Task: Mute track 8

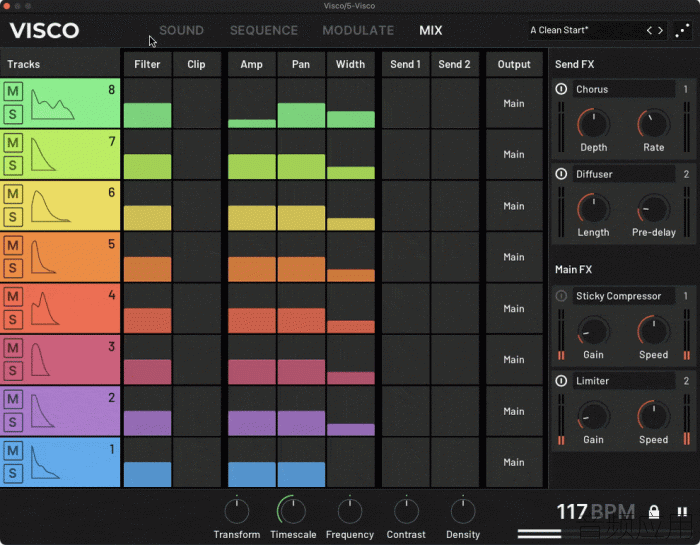Action: (x=12, y=92)
